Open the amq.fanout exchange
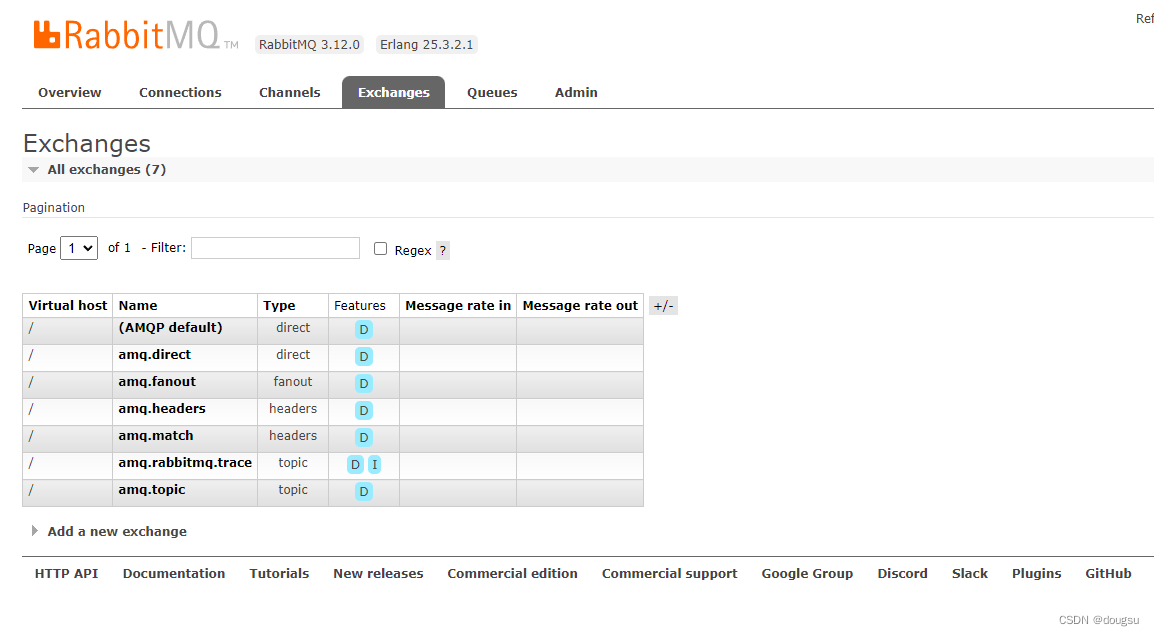 pos(157,382)
